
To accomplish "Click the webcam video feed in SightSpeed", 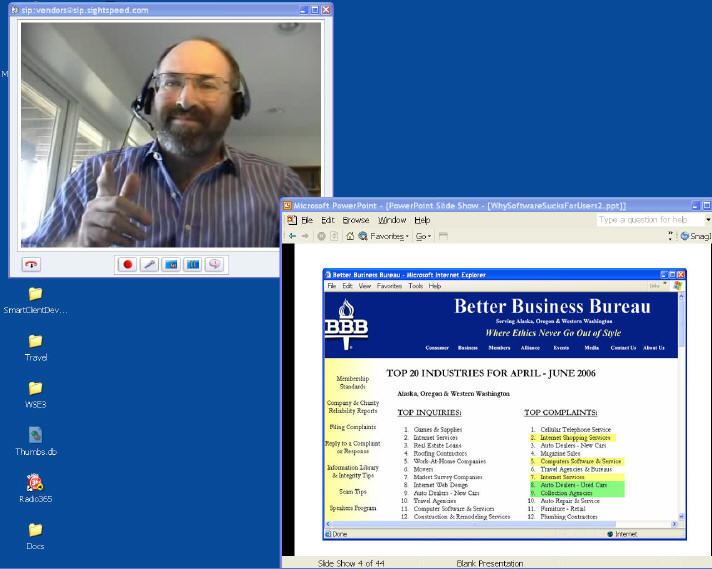I will click(x=171, y=135).
